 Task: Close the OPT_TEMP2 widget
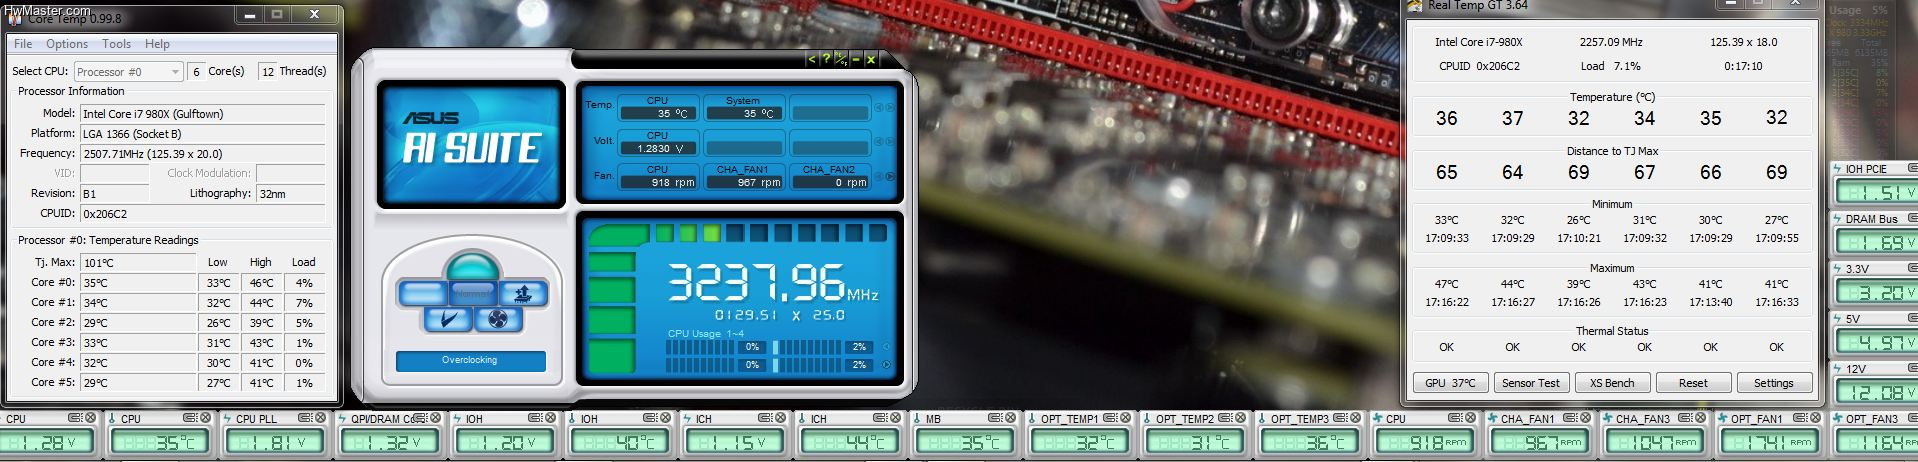coord(1240,418)
